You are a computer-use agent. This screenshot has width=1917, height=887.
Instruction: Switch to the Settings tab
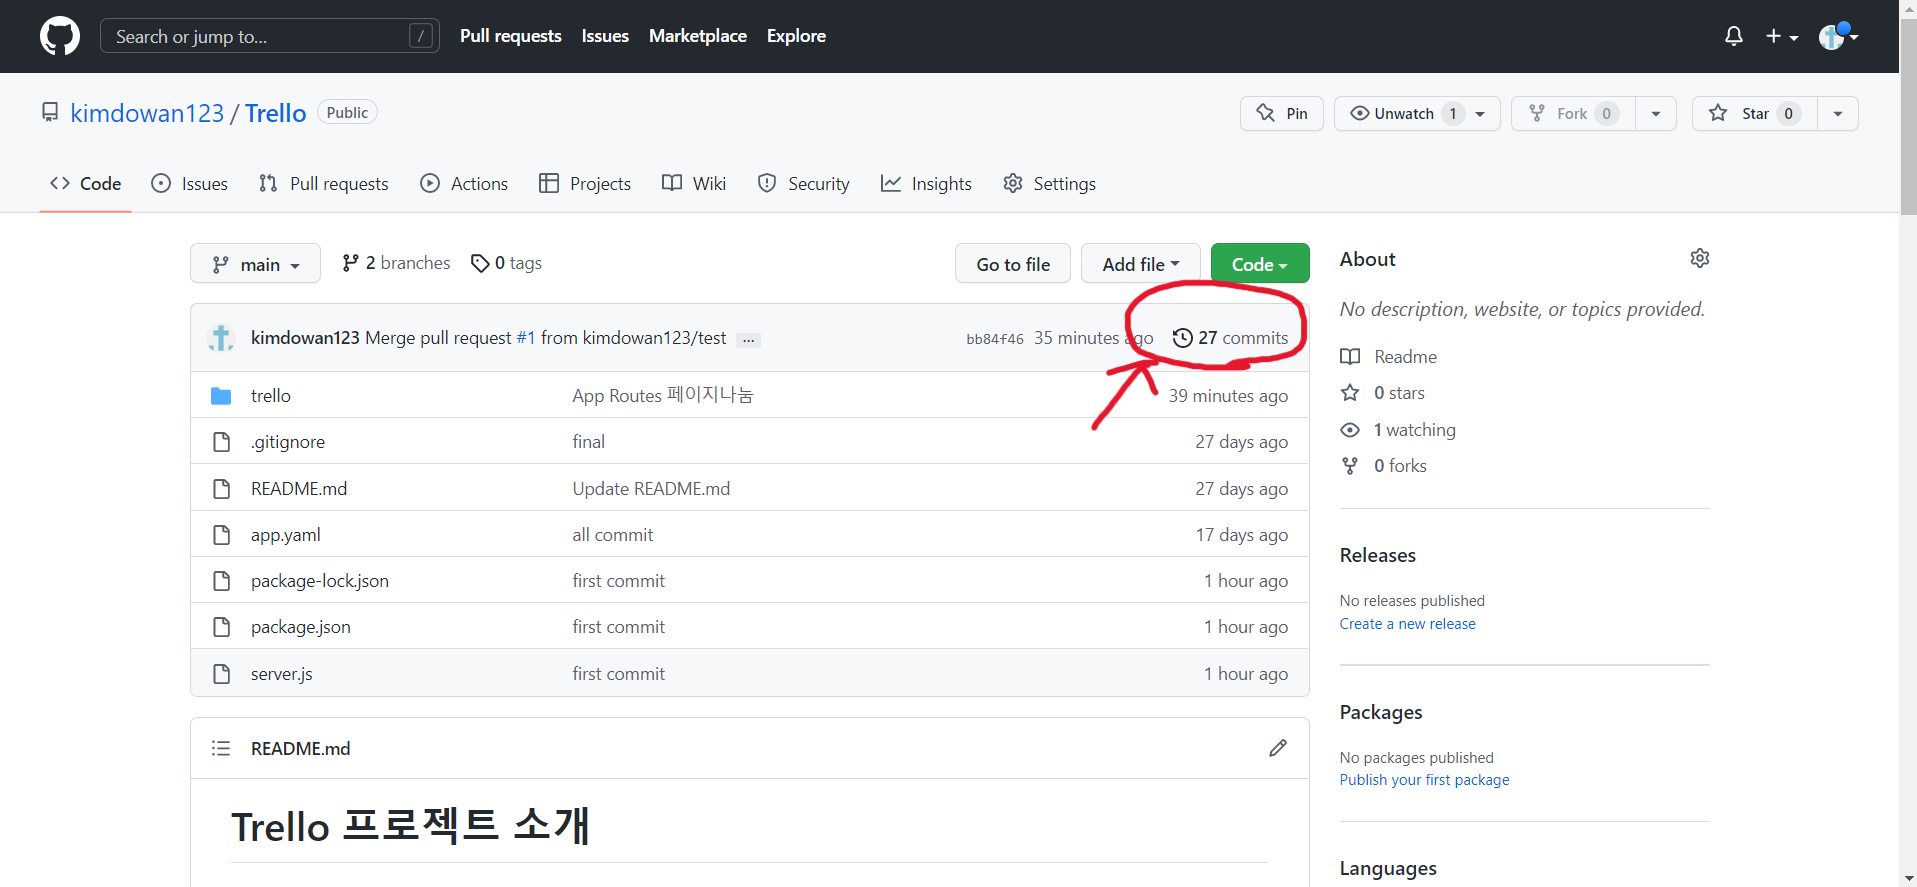coord(1050,184)
